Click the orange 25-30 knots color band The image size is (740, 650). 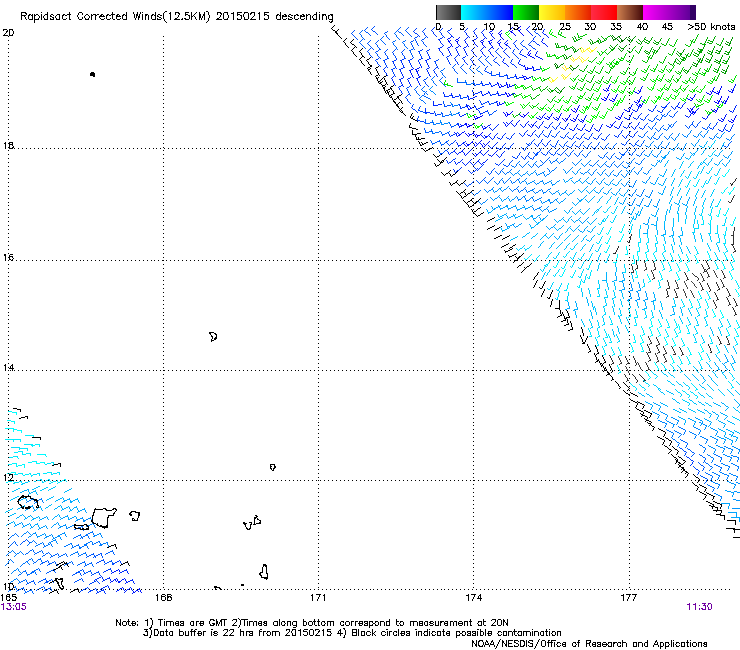578,12
